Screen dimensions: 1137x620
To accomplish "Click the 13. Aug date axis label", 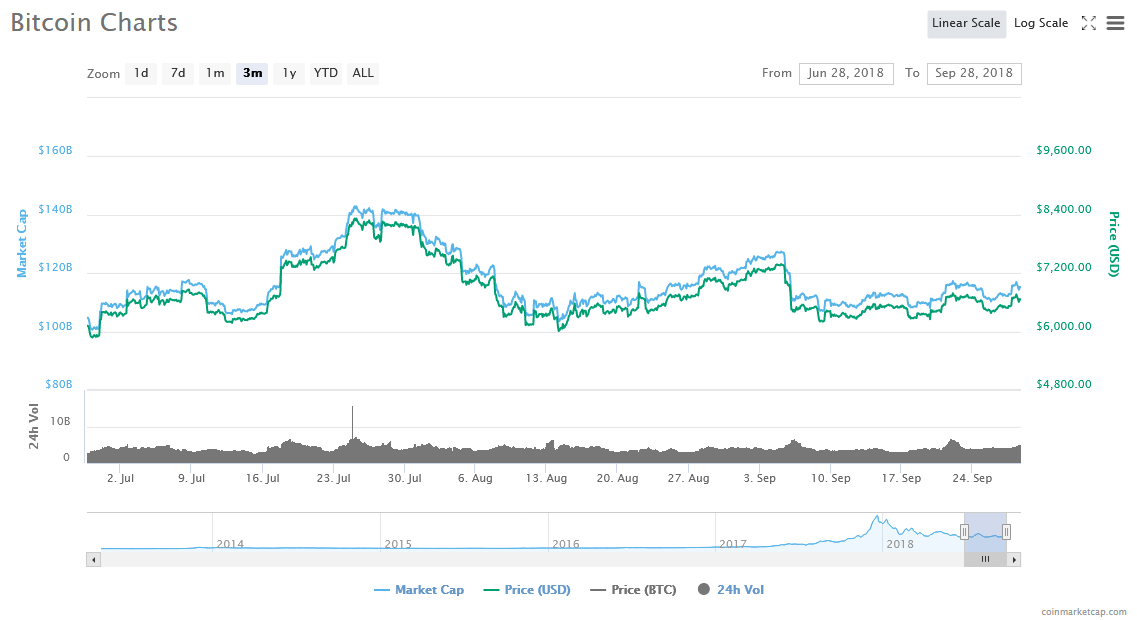I will tap(546, 479).
